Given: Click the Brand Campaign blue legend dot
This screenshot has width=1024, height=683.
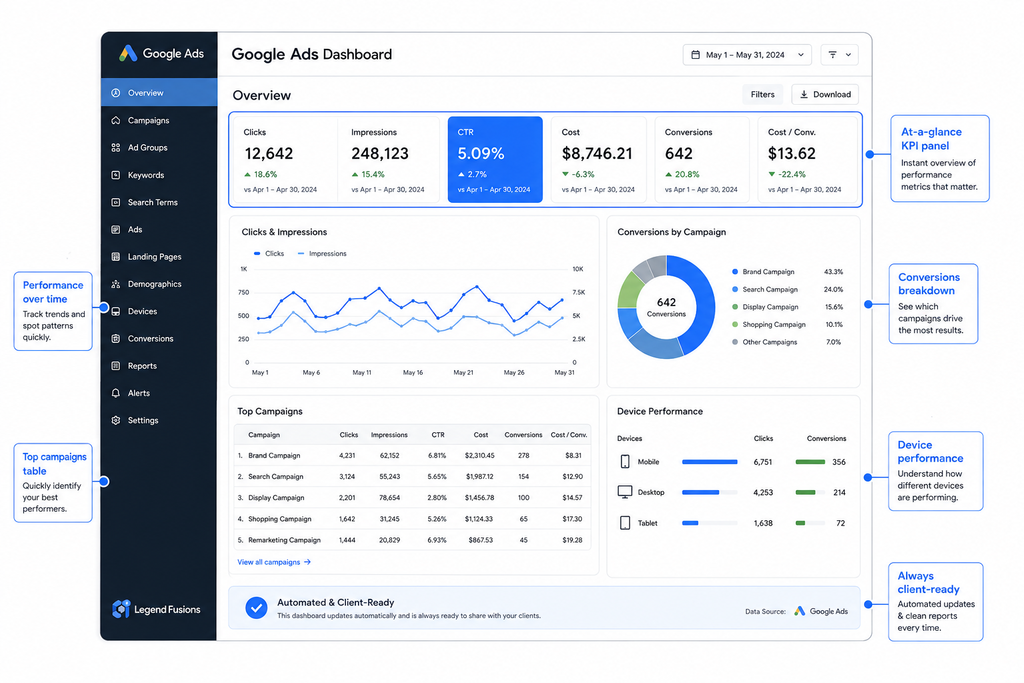Looking at the screenshot, I should click(735, 272).
